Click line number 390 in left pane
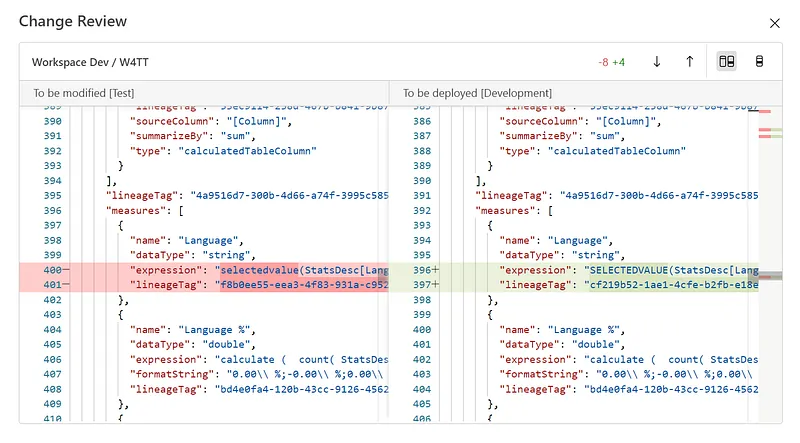The width and height of the screenshot is (800, 443). 52,121
